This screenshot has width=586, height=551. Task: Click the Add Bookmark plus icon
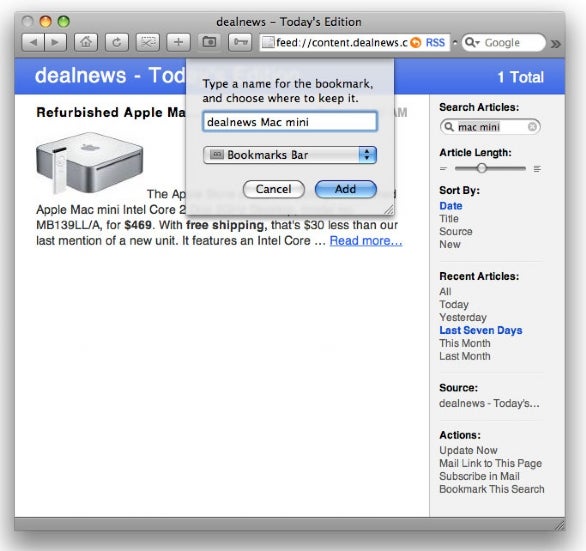(178, 43)
